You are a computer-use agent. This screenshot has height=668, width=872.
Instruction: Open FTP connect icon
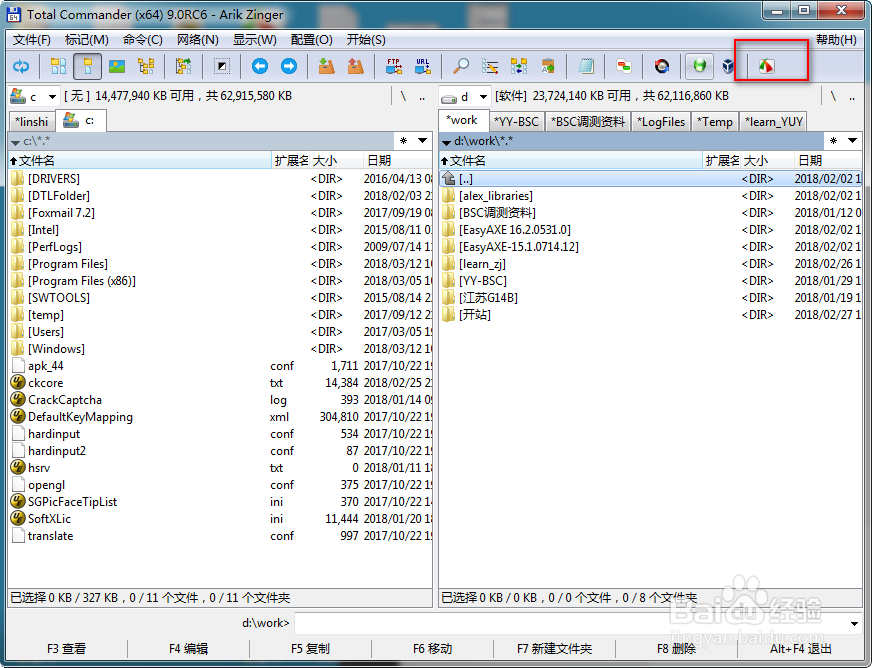coord(394,67)
